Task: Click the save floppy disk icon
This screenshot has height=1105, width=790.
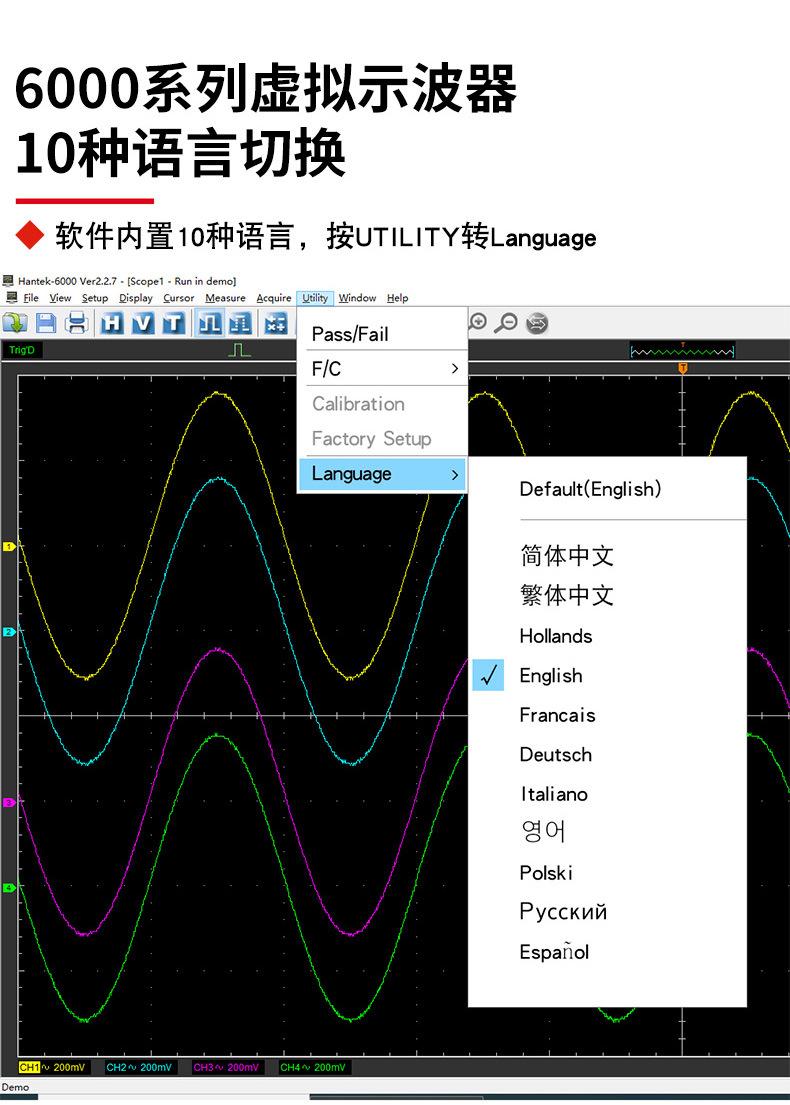Action: (x=46, y=323)
